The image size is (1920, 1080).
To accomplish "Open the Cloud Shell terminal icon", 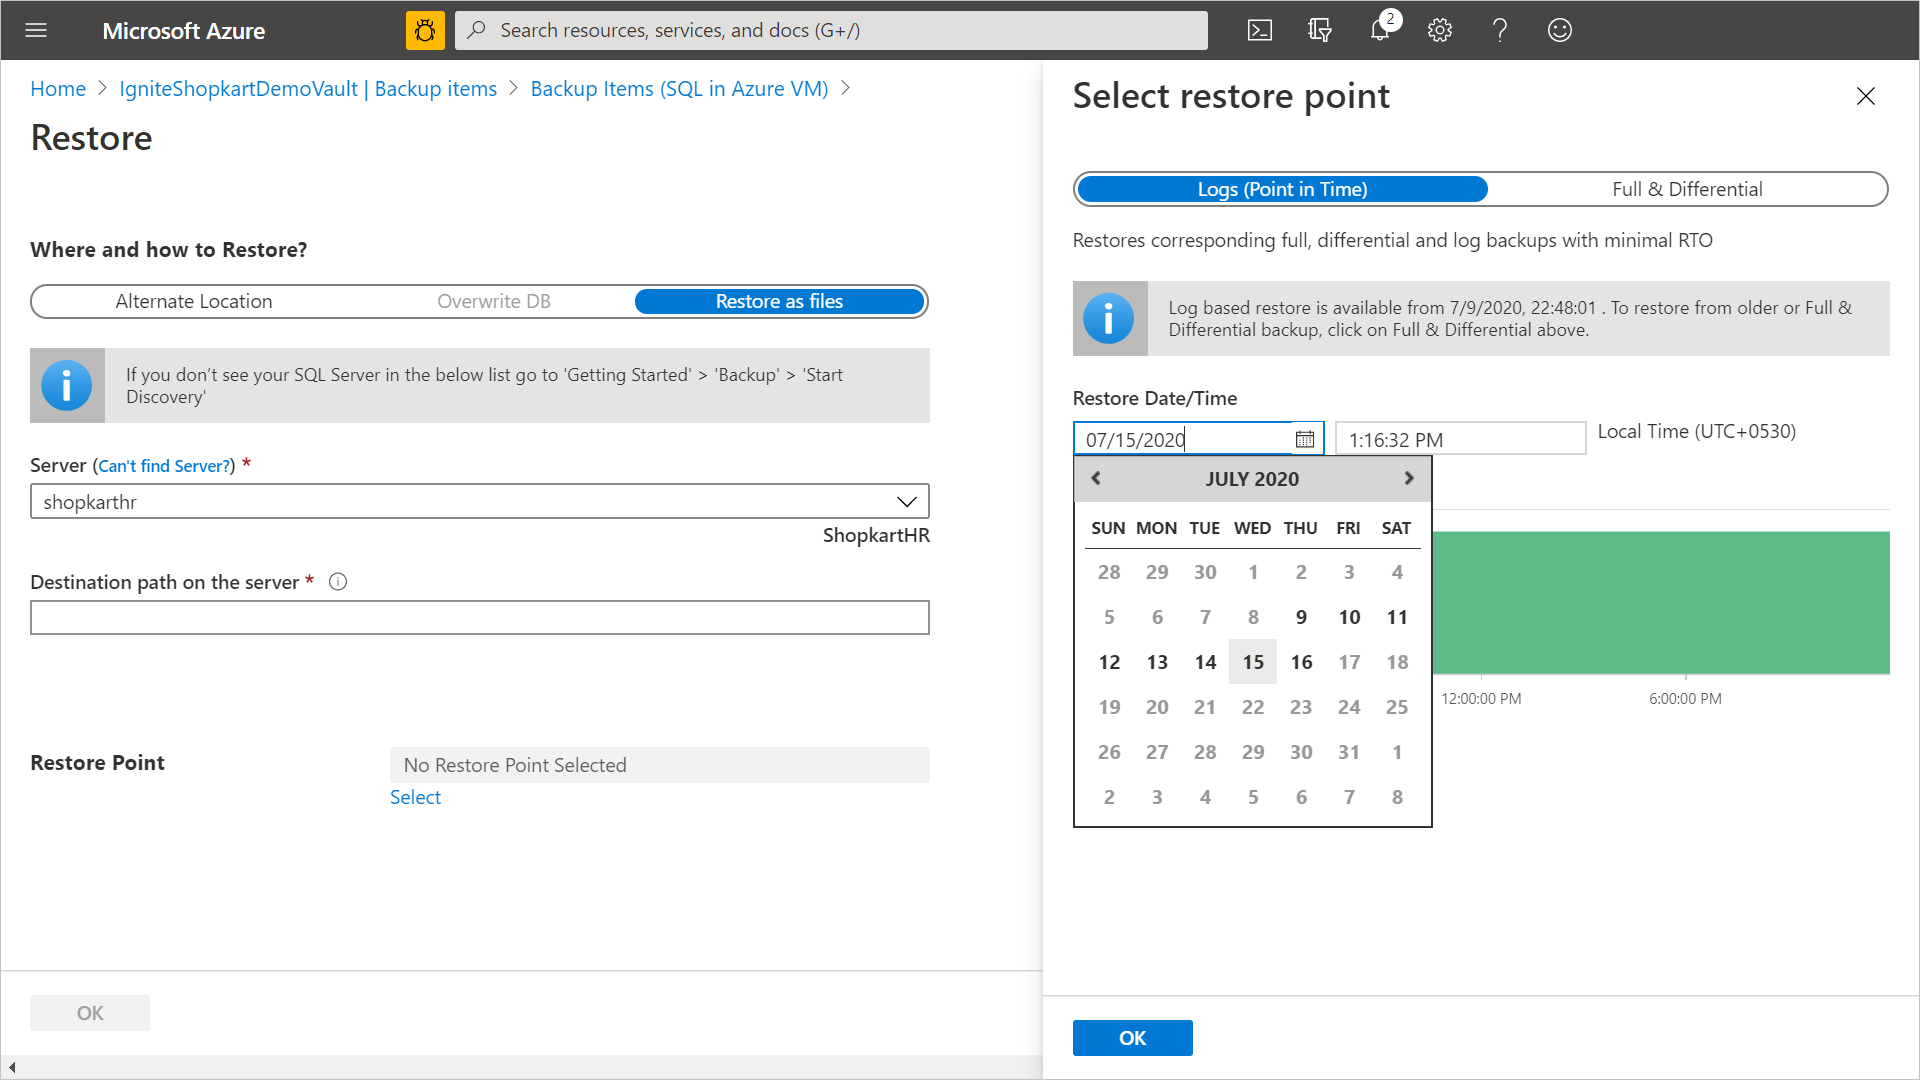I will (1260, 30).
